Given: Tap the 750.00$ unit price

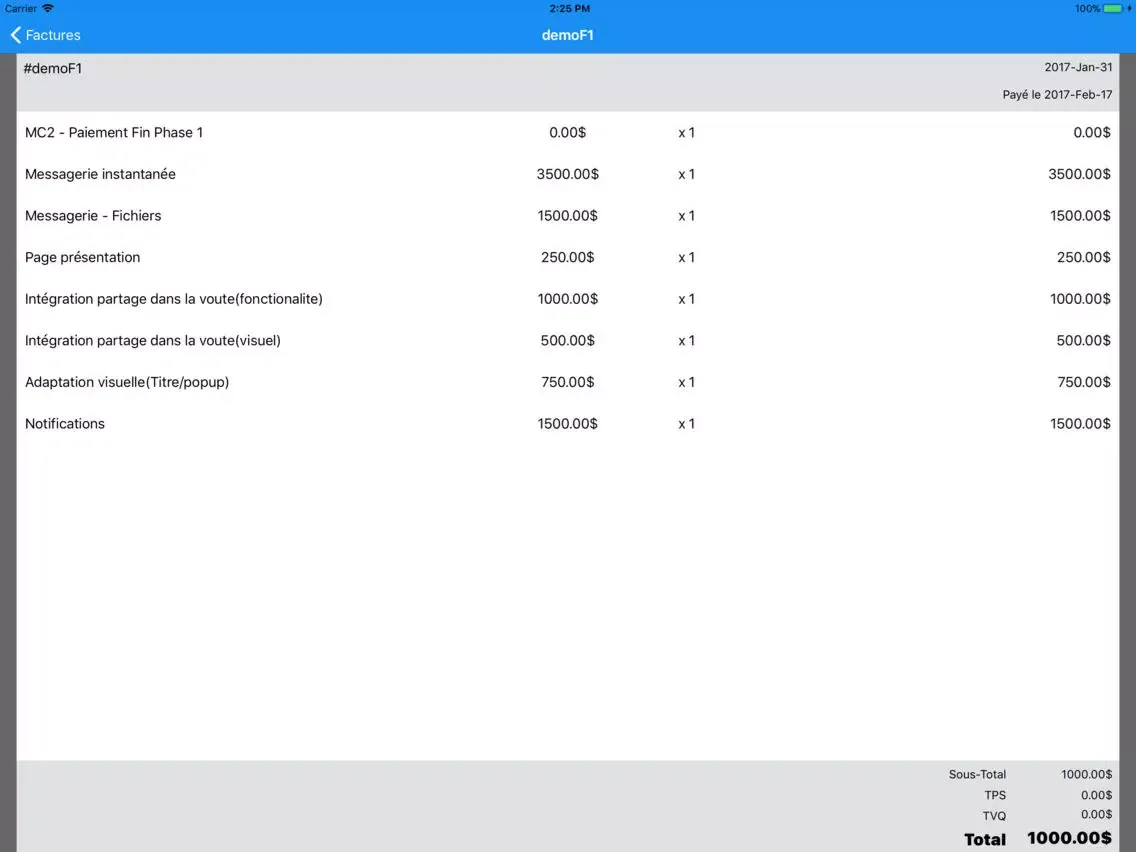Looking at the screenshot, I should pos(567,382).
